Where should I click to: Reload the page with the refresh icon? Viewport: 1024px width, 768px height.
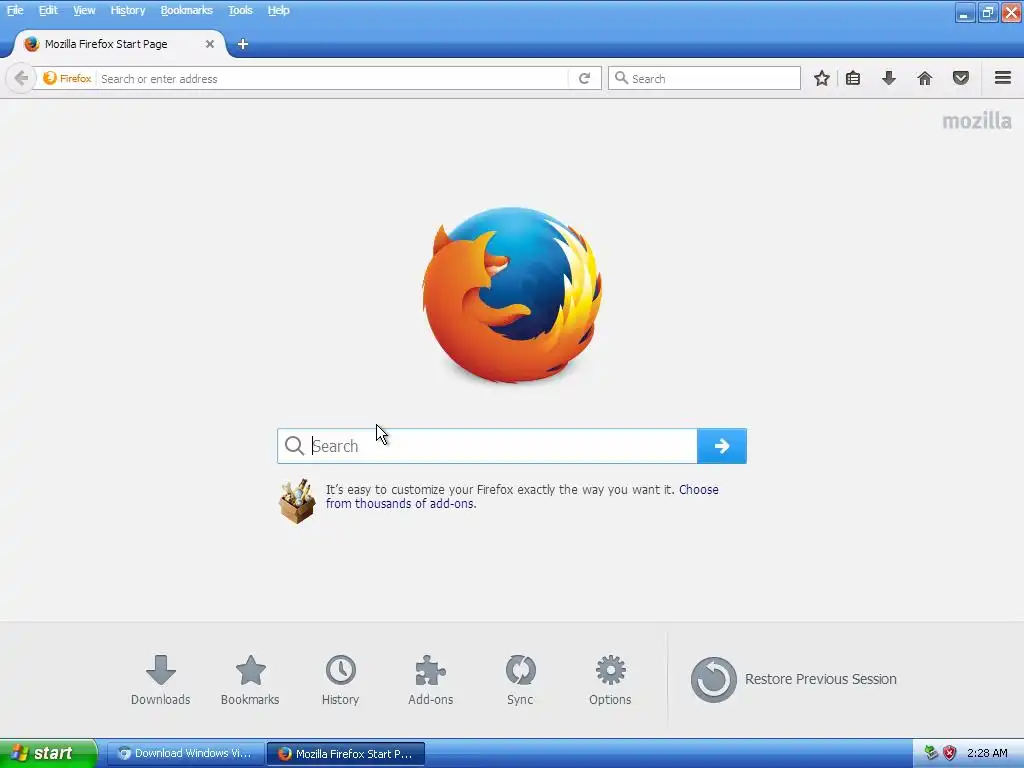(x=584, y=78)
